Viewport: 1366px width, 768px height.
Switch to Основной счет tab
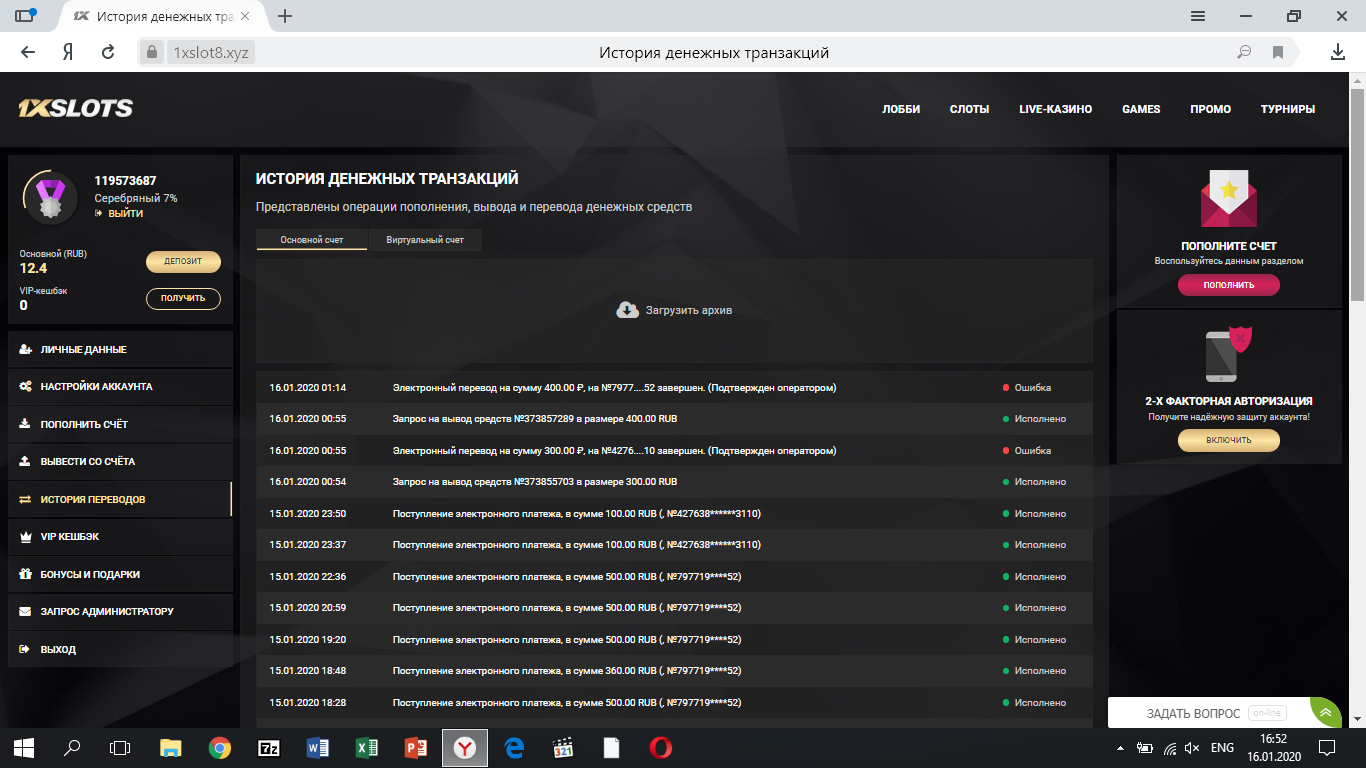312,240
